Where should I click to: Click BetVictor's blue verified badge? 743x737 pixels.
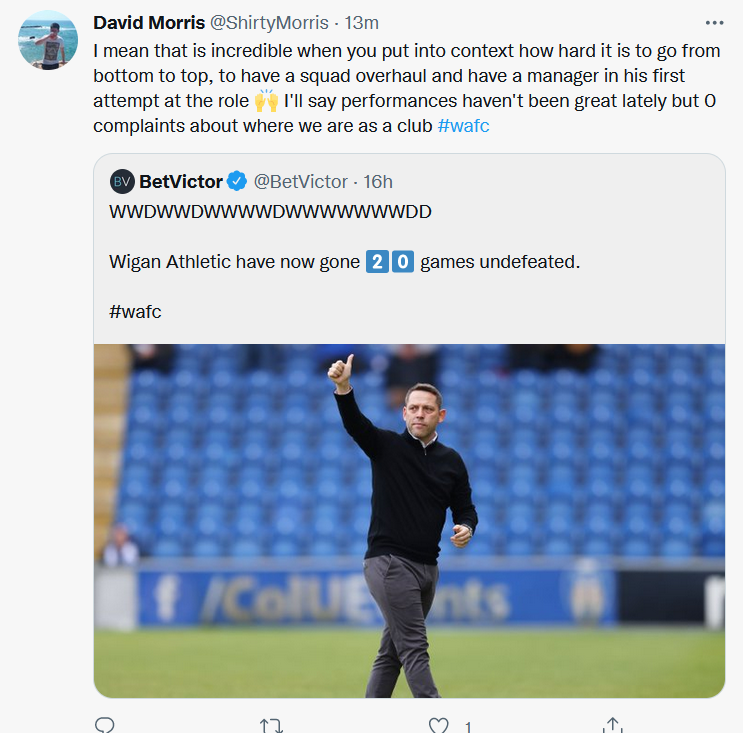coord(237,181)
